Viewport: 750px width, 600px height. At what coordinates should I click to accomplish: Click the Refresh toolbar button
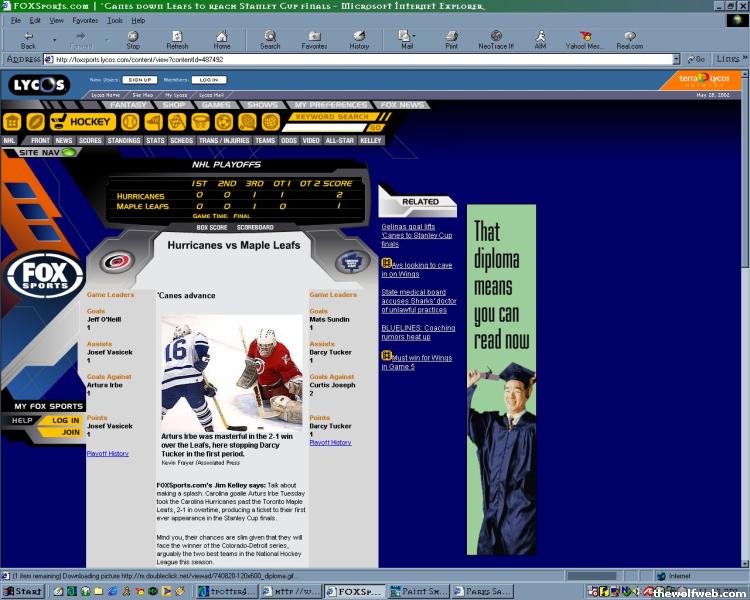point(177,39)
